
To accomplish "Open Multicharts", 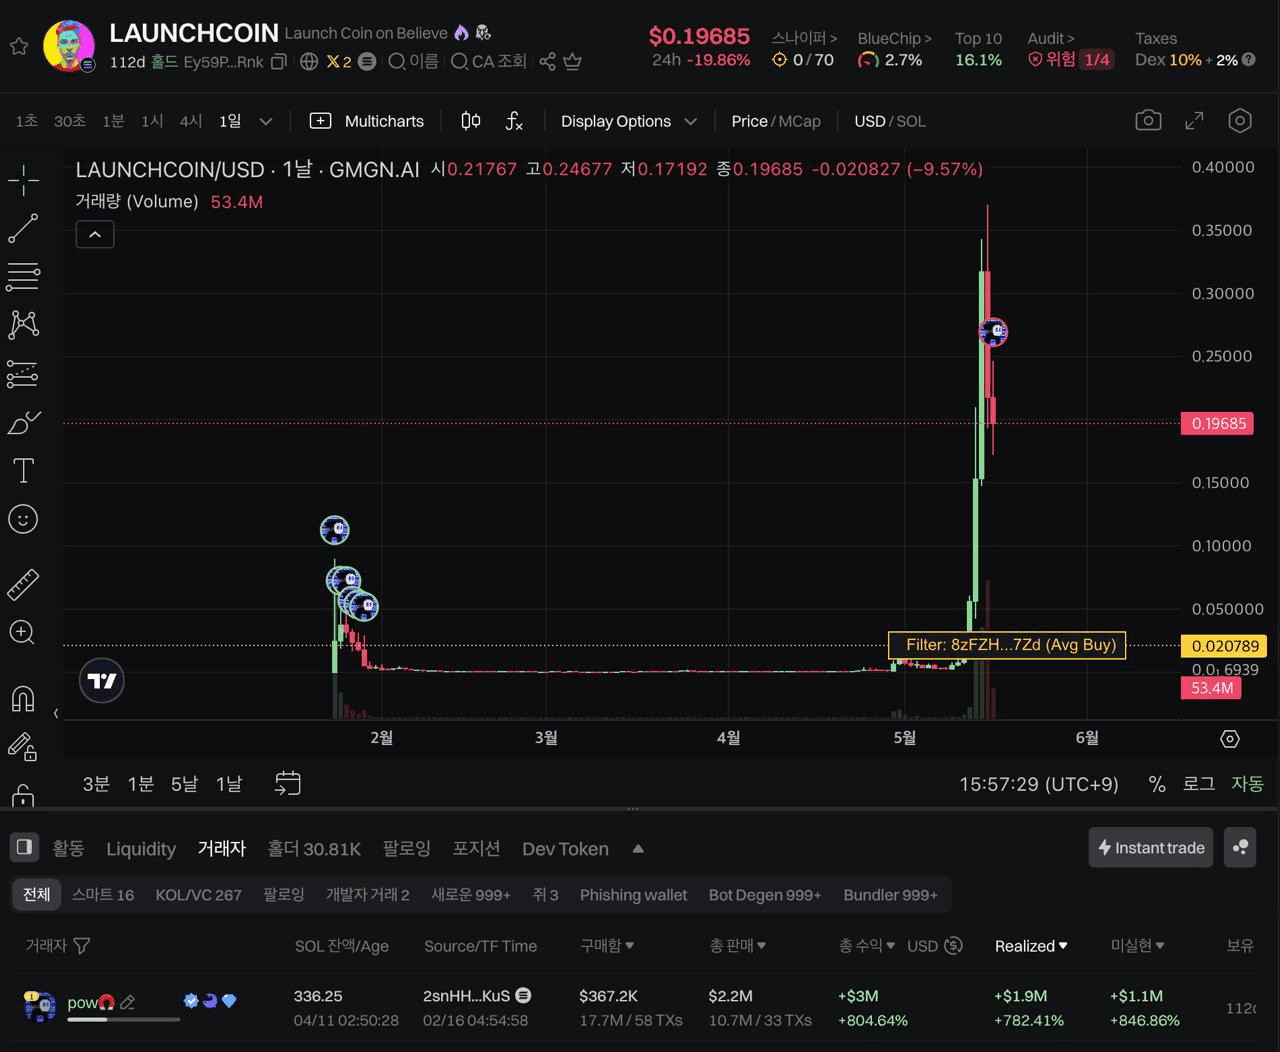I will [x=367, y=121].
